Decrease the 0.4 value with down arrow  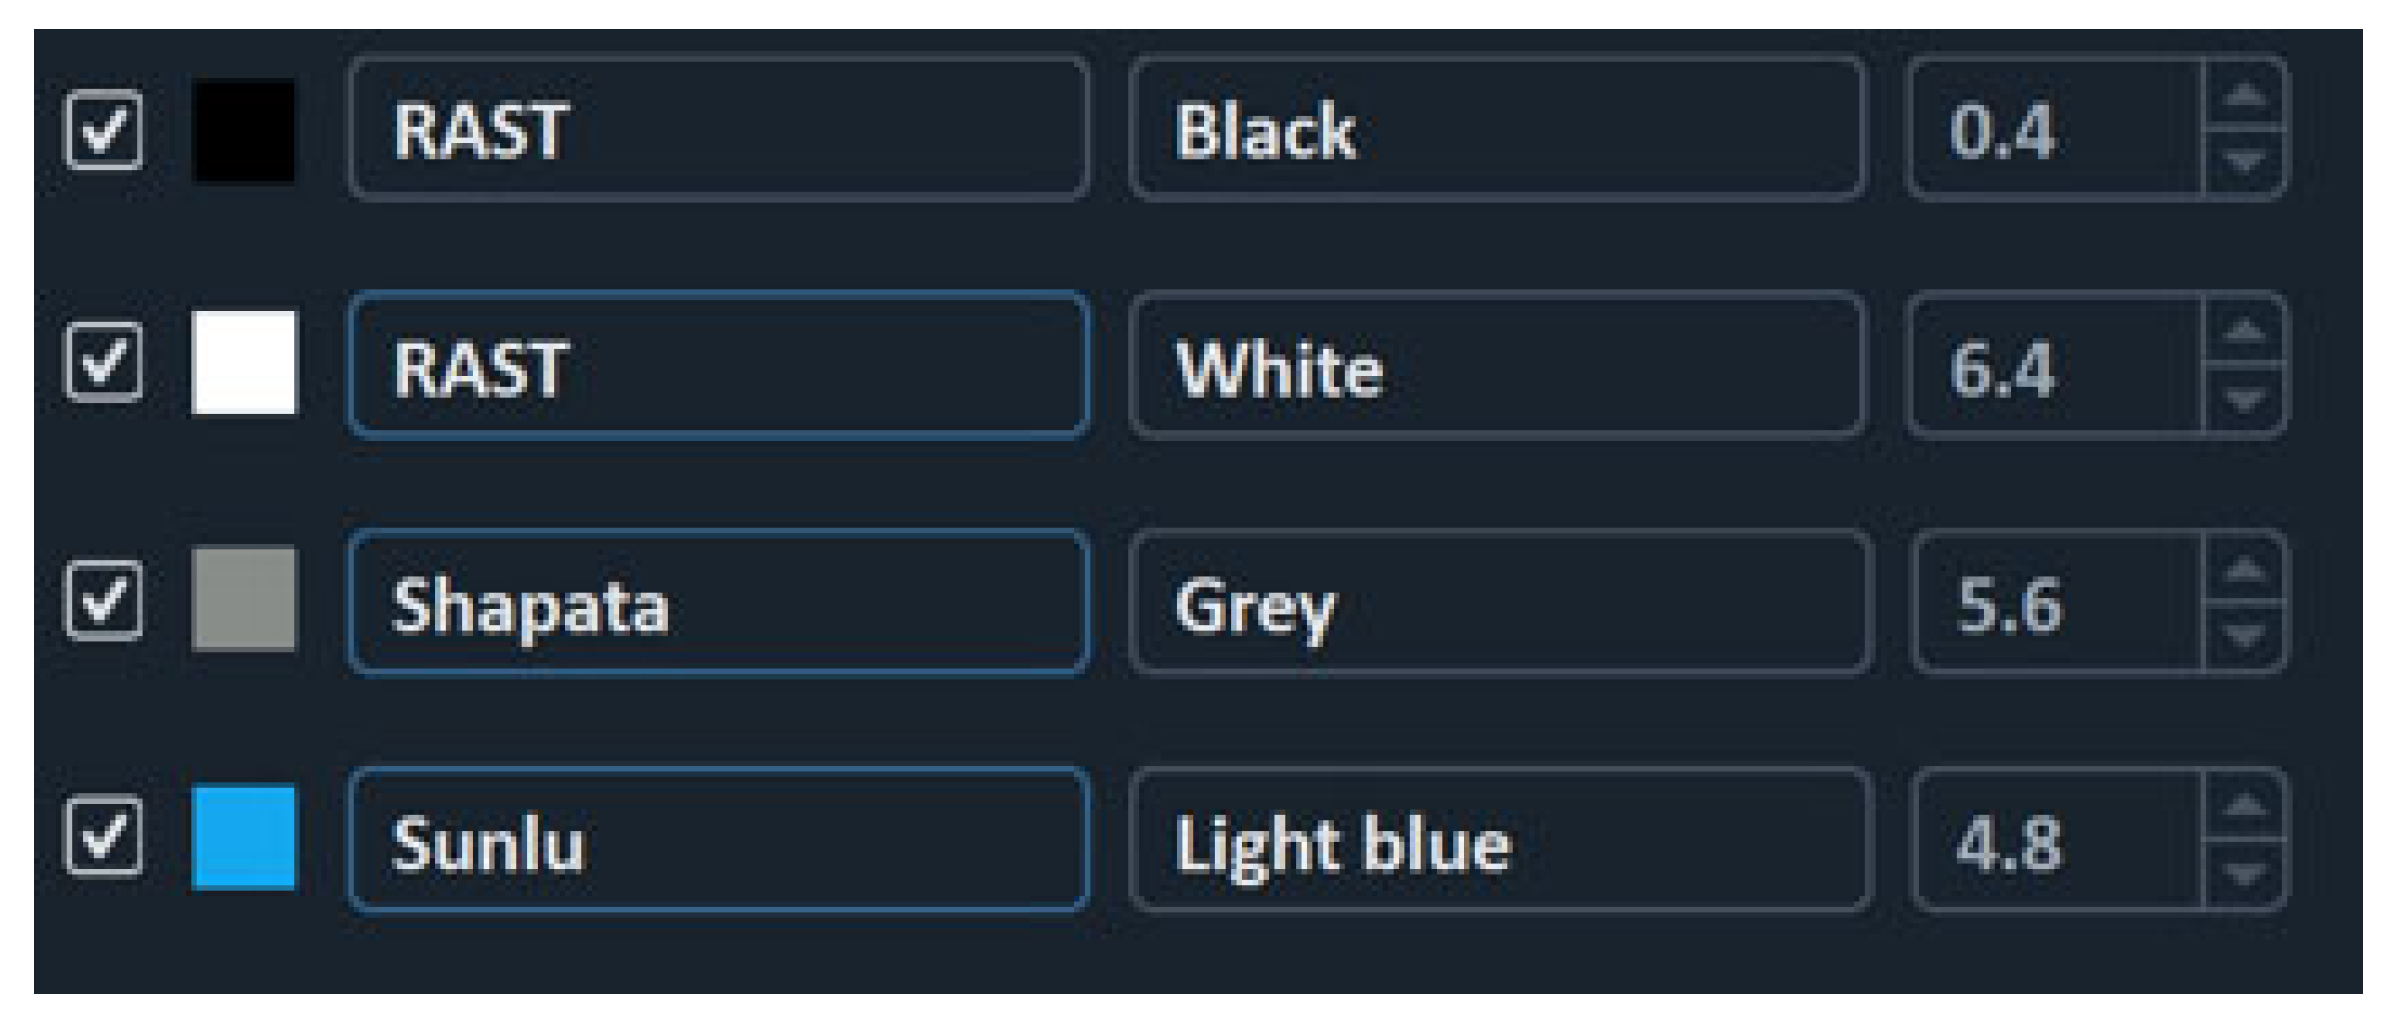pos(2245,162)
